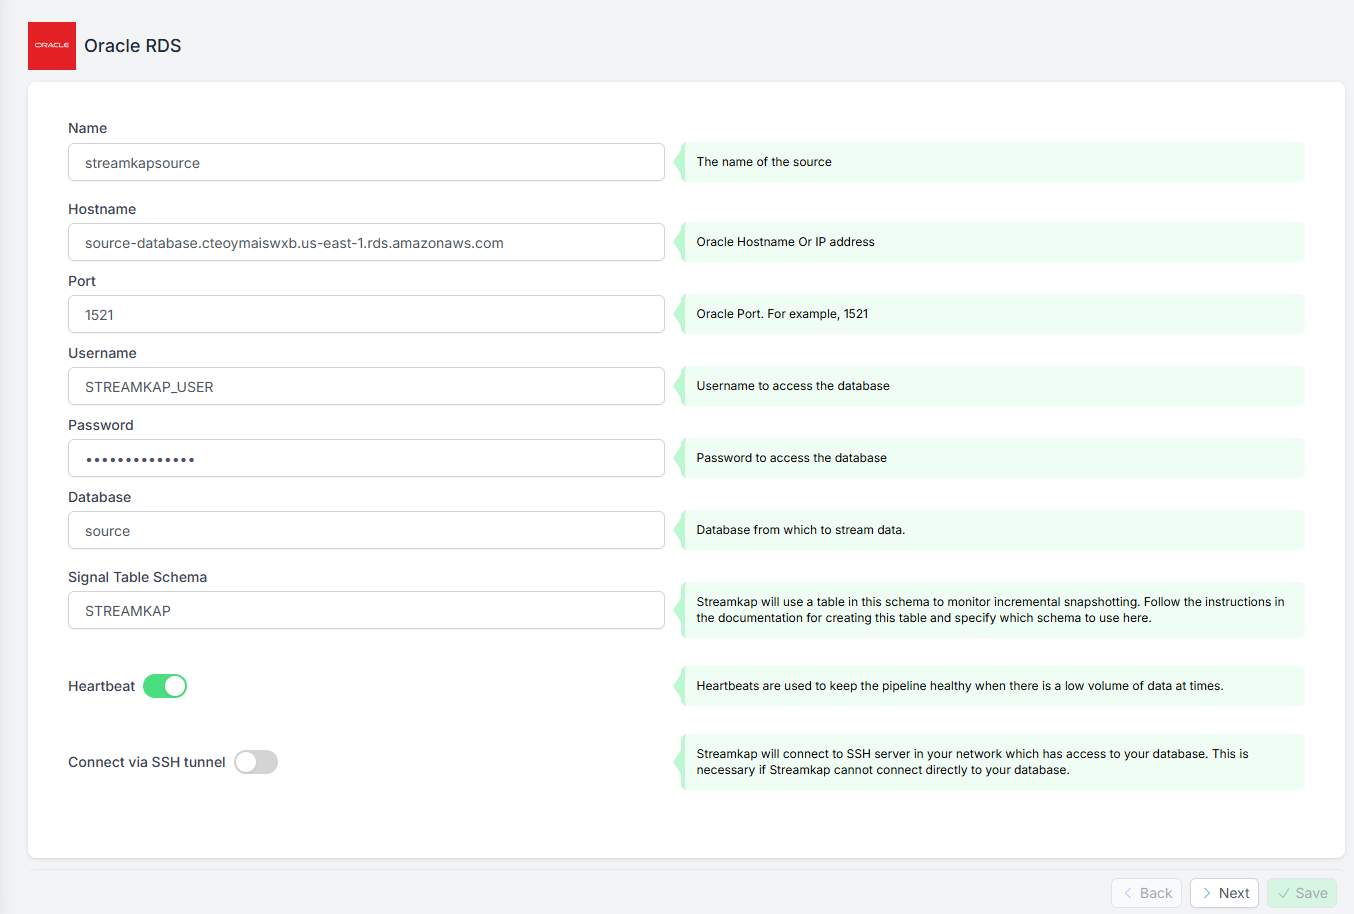Click the Heartbeats pipeline healthy help text

[x=960, y=686]
